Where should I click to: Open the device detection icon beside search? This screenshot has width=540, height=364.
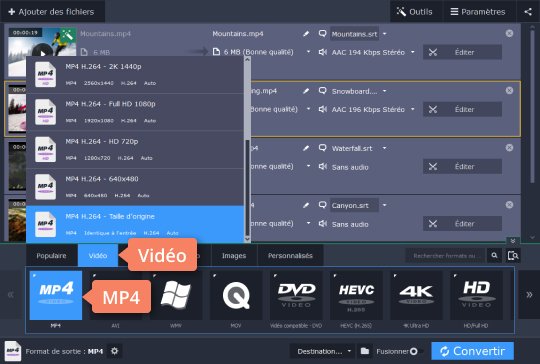[513, 256]
